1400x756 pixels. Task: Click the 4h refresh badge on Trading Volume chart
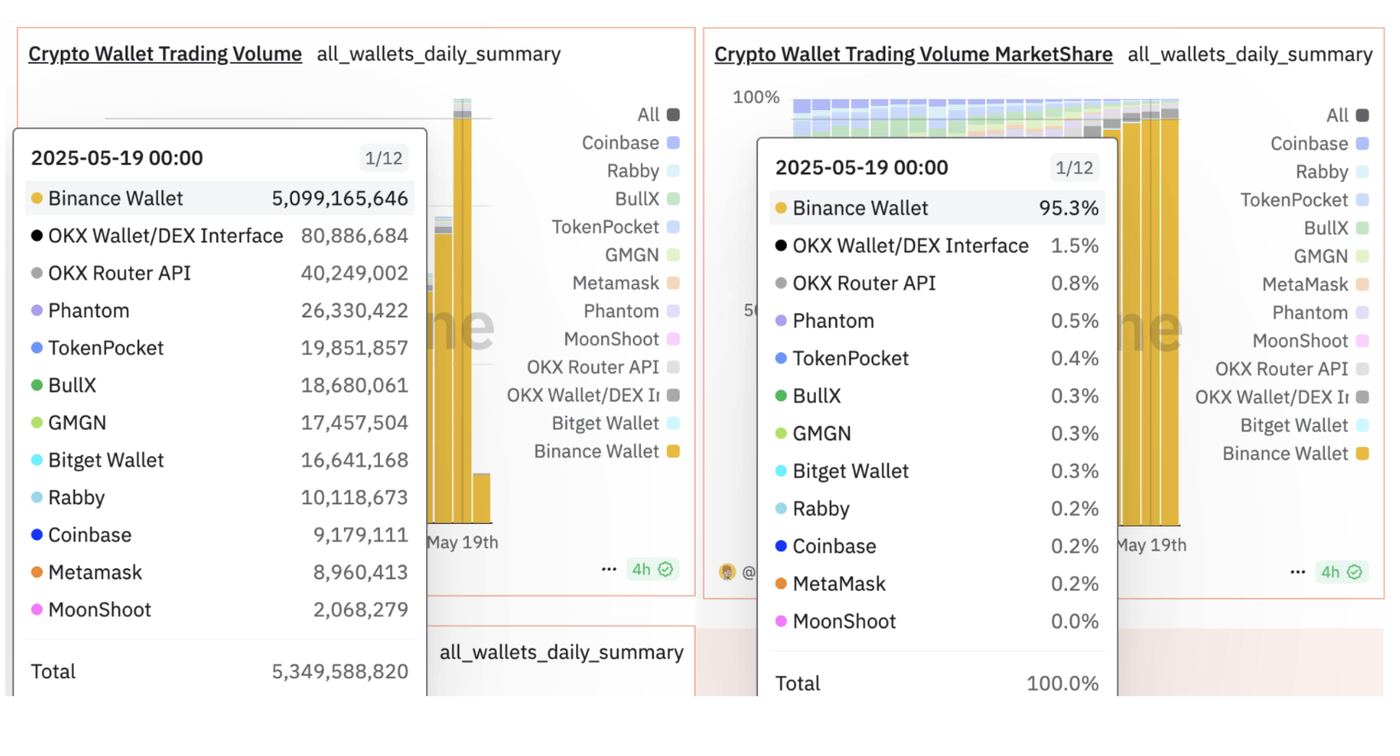point(652,569)
